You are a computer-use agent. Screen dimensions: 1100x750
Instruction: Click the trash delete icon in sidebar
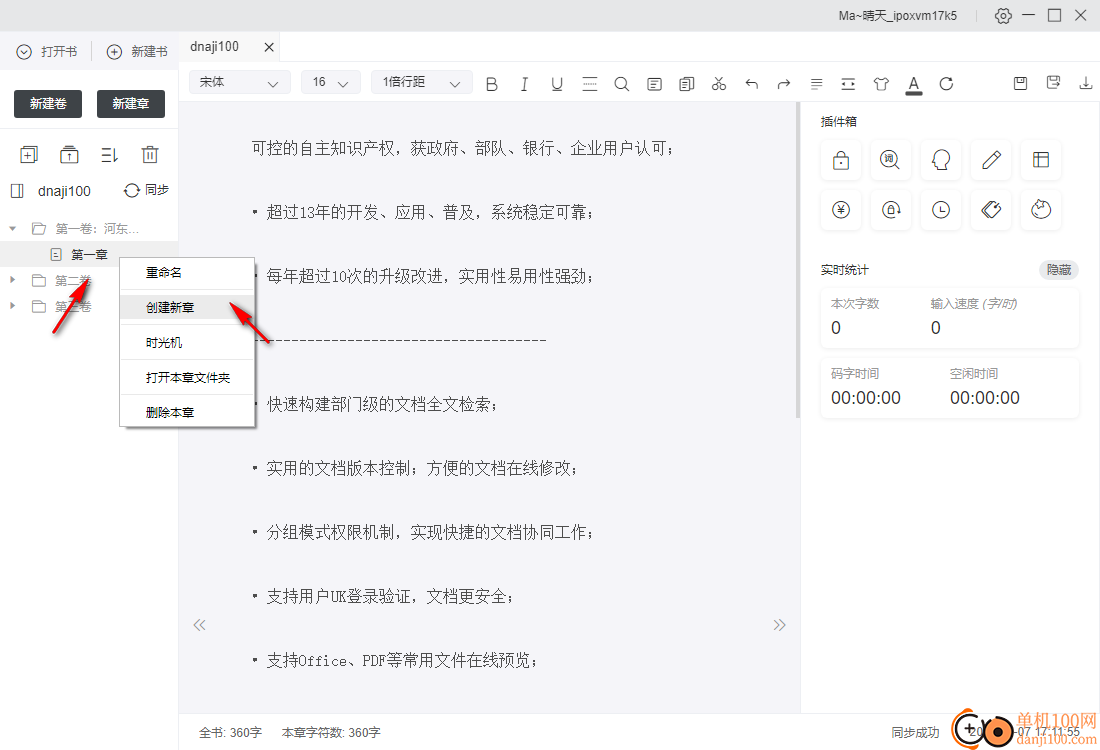coord(150,154)
